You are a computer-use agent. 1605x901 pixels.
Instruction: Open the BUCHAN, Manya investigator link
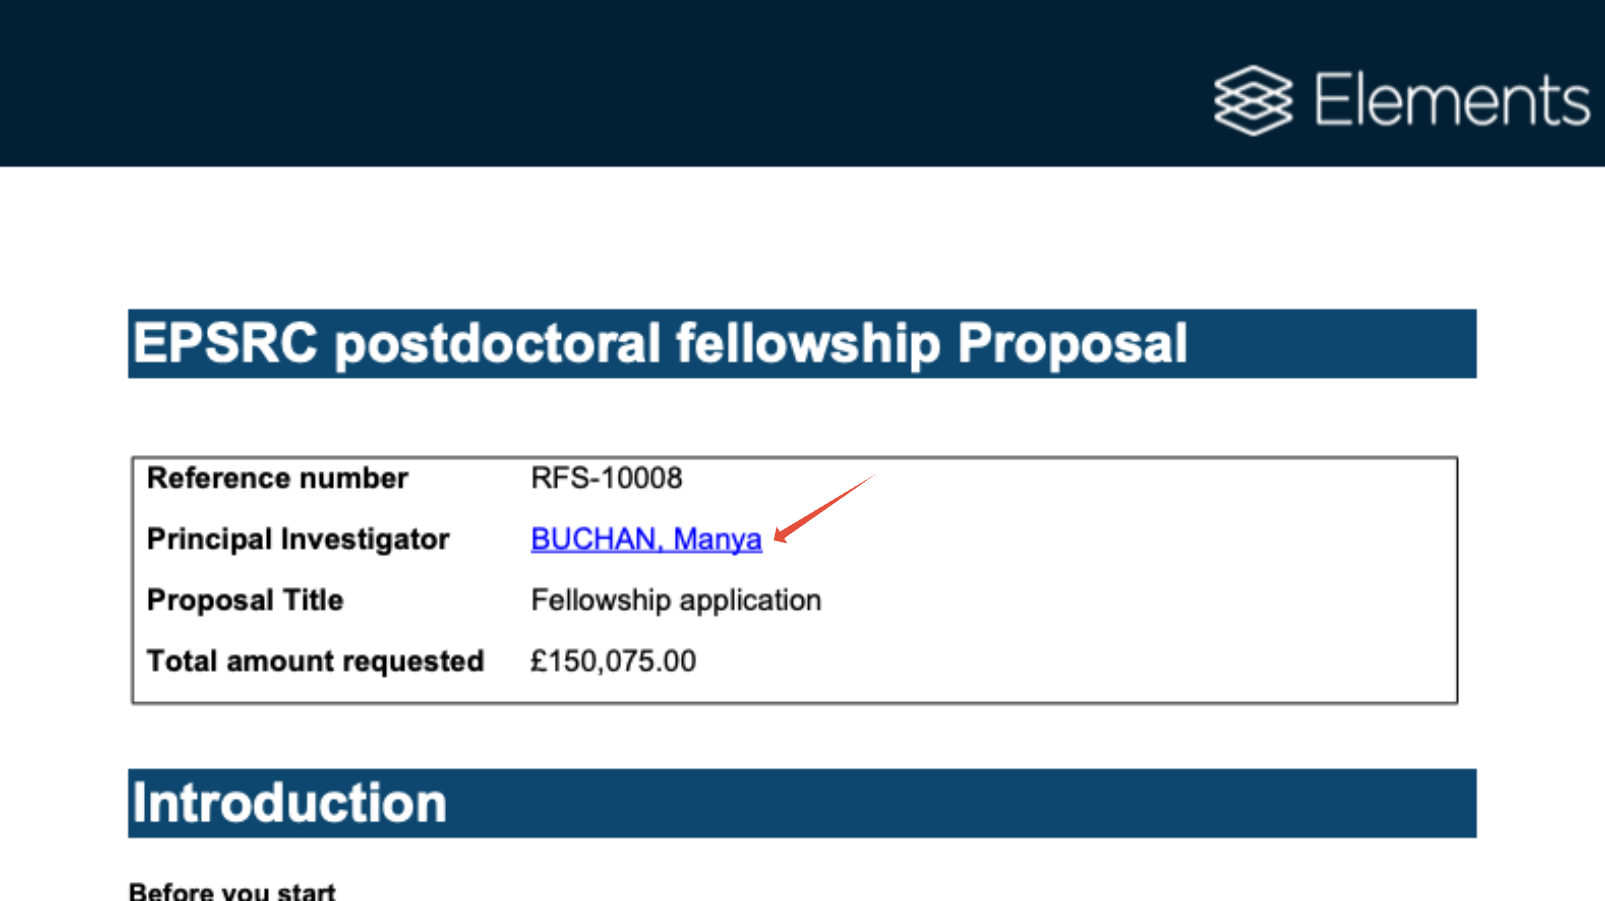(646, 539)
